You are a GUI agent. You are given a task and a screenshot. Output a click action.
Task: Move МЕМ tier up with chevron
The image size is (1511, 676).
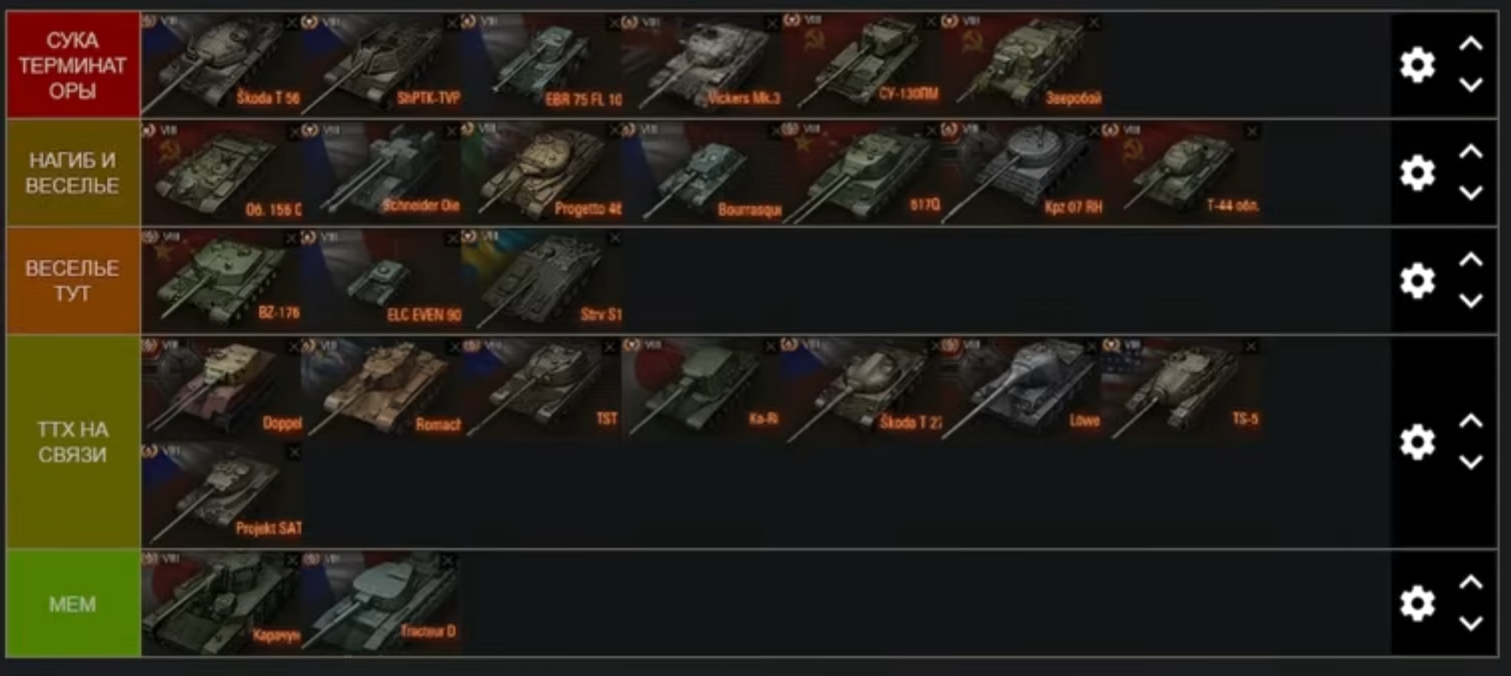(1470, 582)
